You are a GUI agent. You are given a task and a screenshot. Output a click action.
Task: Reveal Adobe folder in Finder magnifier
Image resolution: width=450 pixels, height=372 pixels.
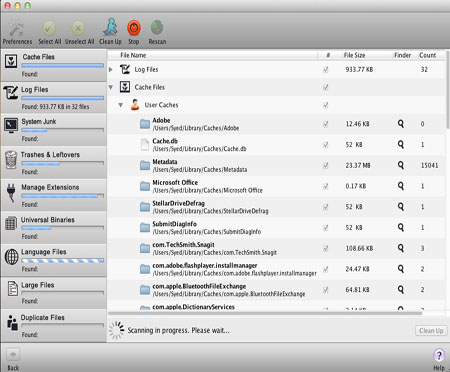click(401, 124)
